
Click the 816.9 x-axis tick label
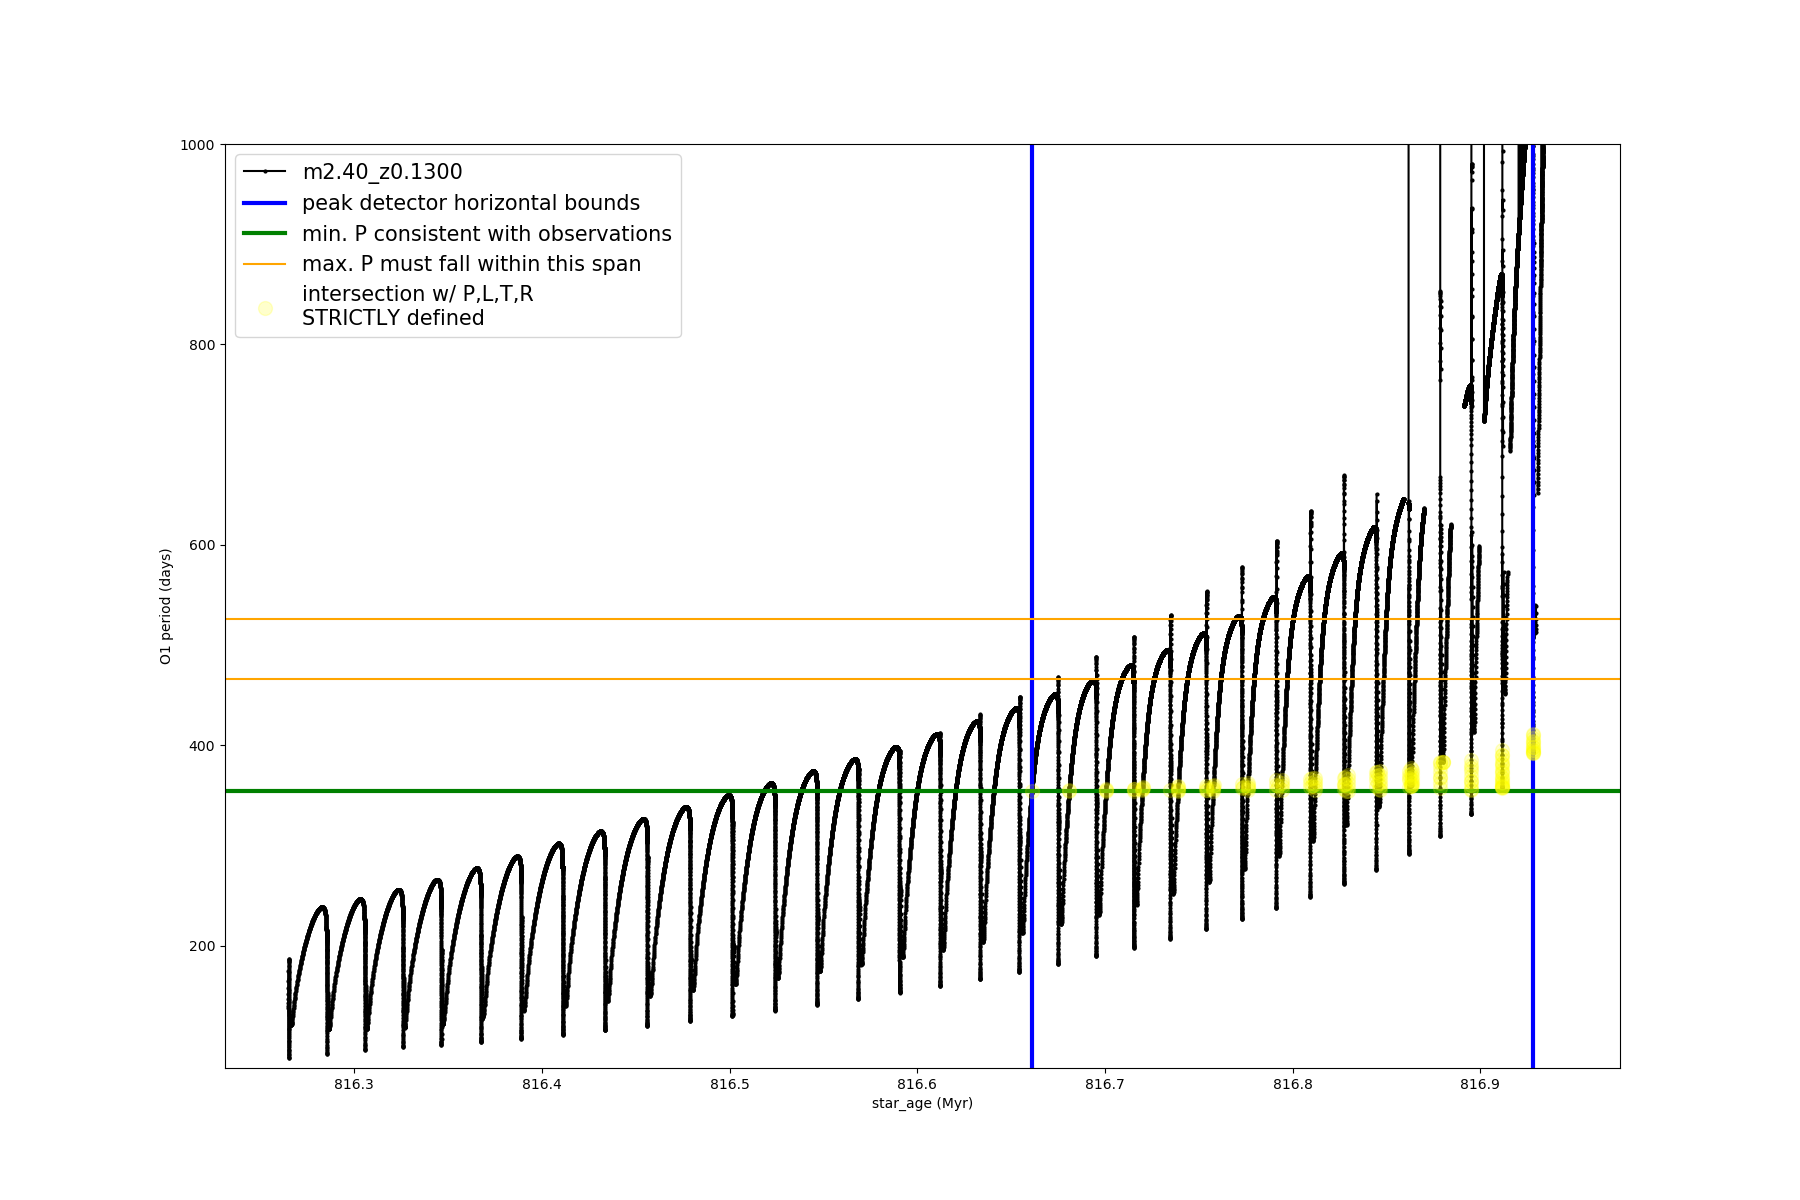coord(1480,1084)
